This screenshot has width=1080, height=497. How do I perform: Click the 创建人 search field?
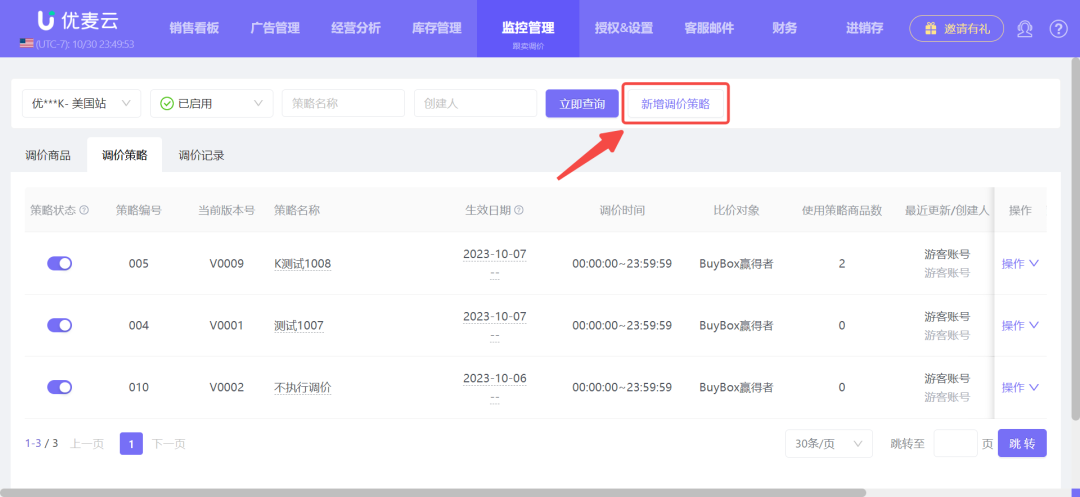[475, 103]
